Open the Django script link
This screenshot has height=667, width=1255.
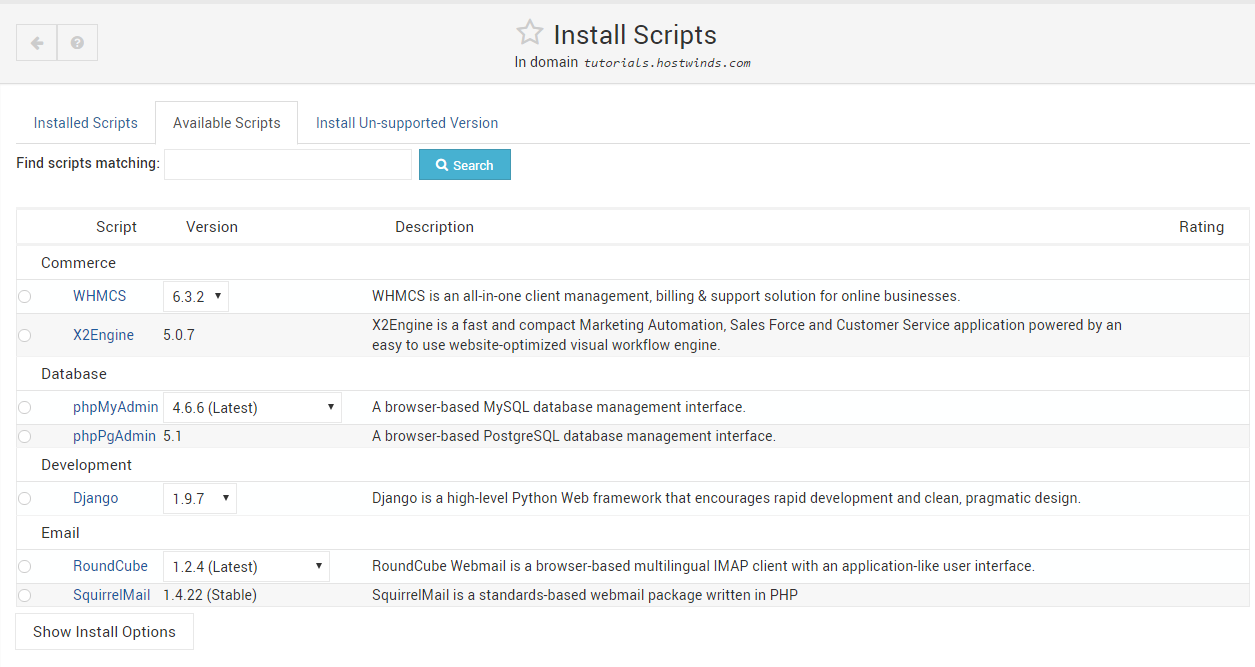[96, 498]
